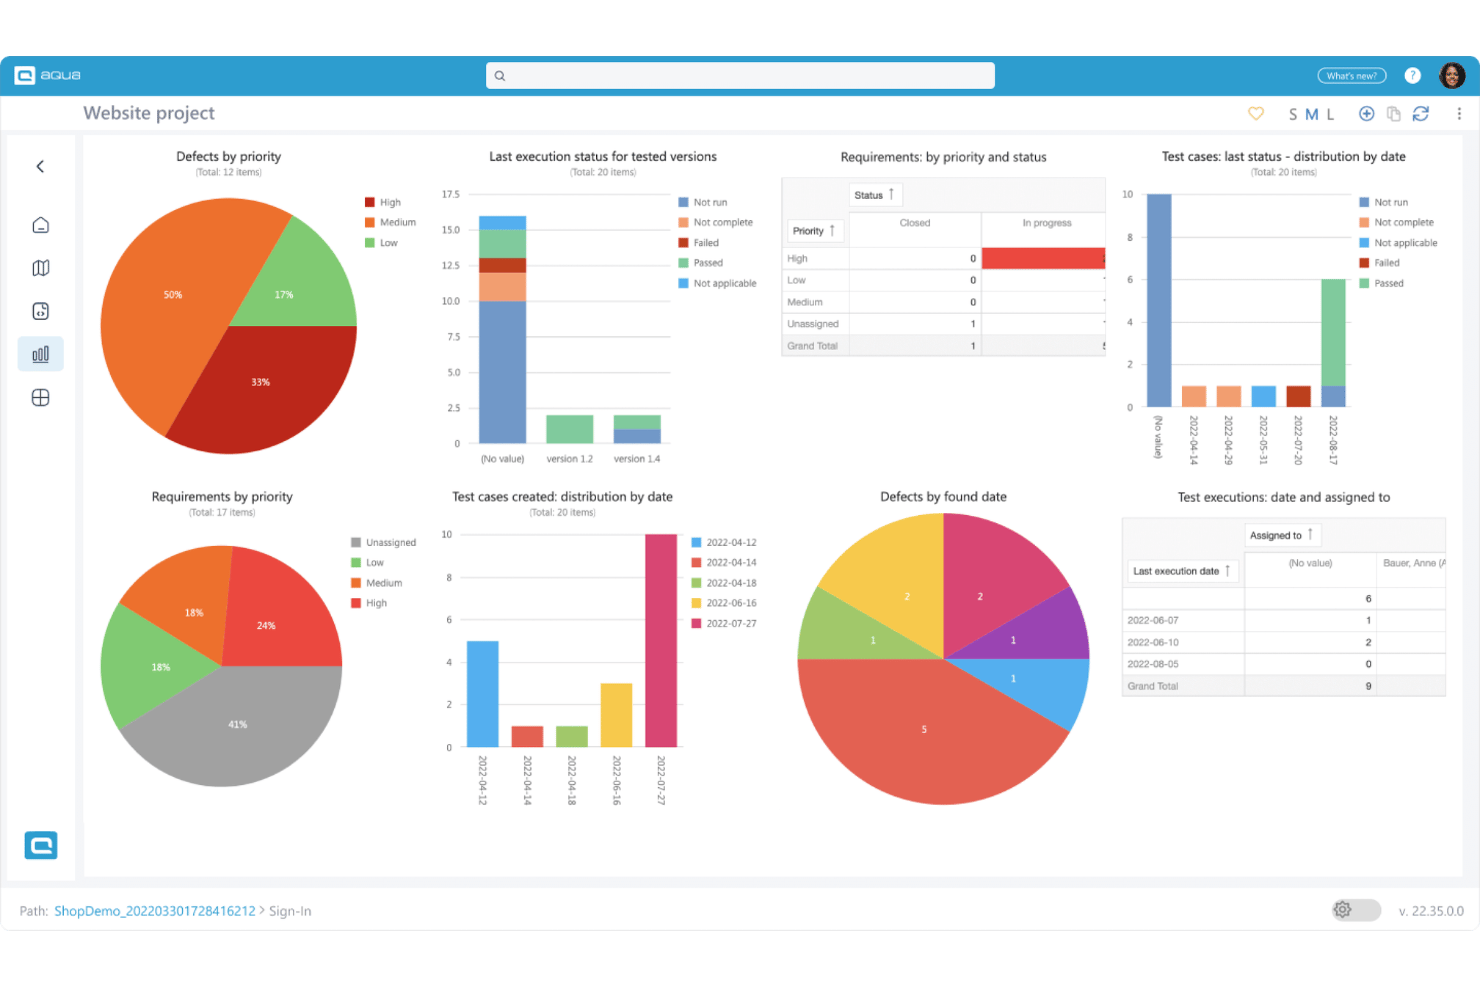The image size is (1480, 987).
Task: Click the version 1.2 bar in execution status chart
Action: pyautogui.click(x=570, y=429)
